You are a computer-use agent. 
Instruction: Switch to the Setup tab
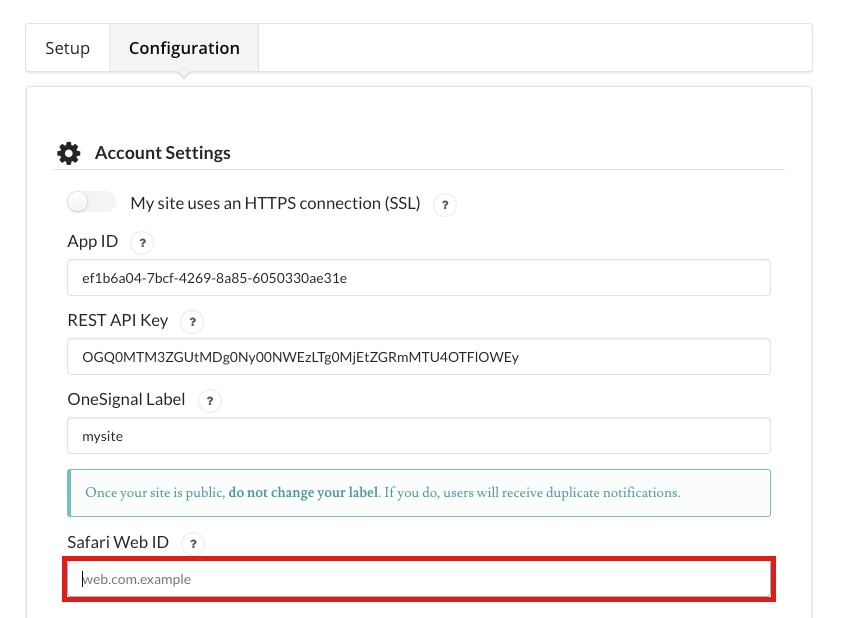(67, 48)
